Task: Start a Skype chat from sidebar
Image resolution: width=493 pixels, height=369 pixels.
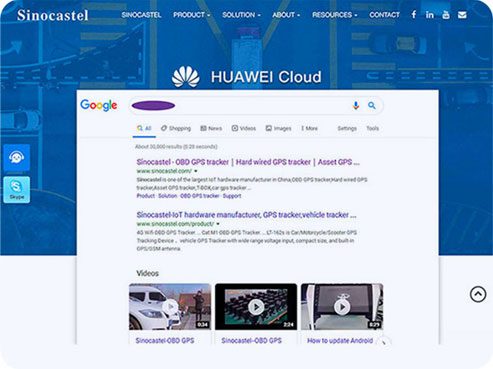Action: [16, 189]
